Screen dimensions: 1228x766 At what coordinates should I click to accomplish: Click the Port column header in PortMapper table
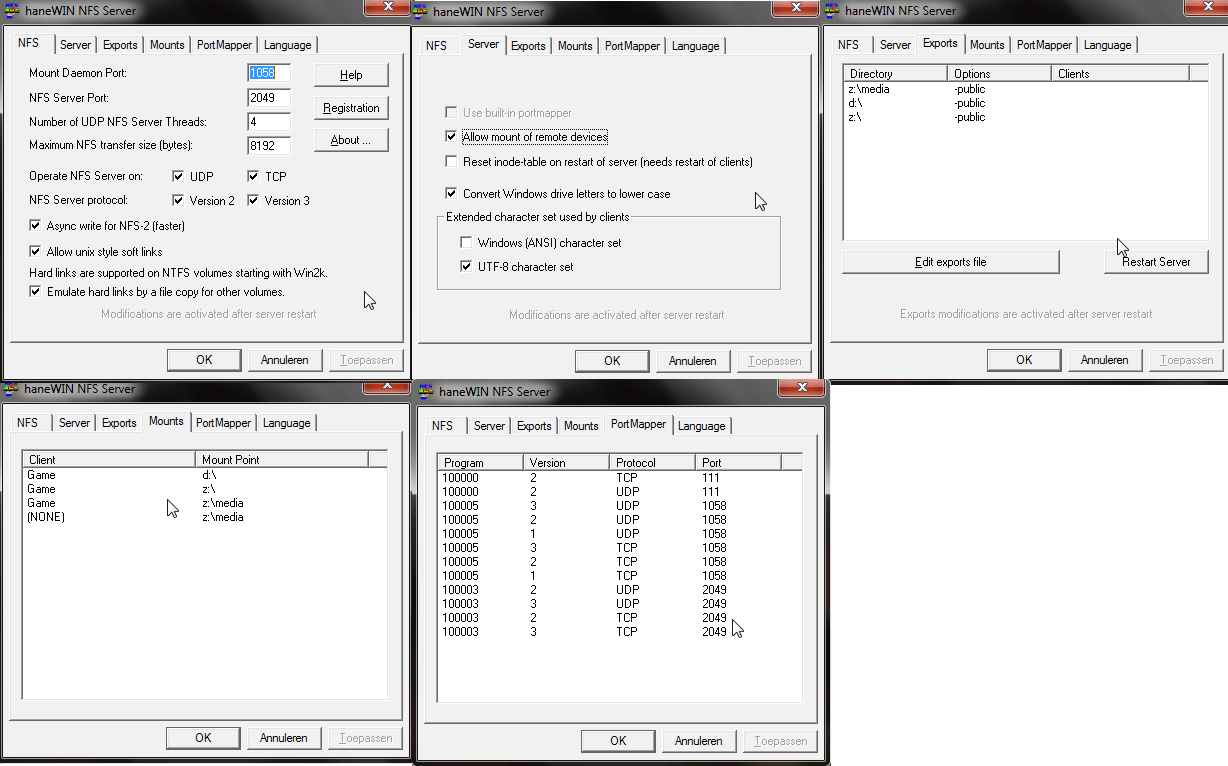coord(738,463)
